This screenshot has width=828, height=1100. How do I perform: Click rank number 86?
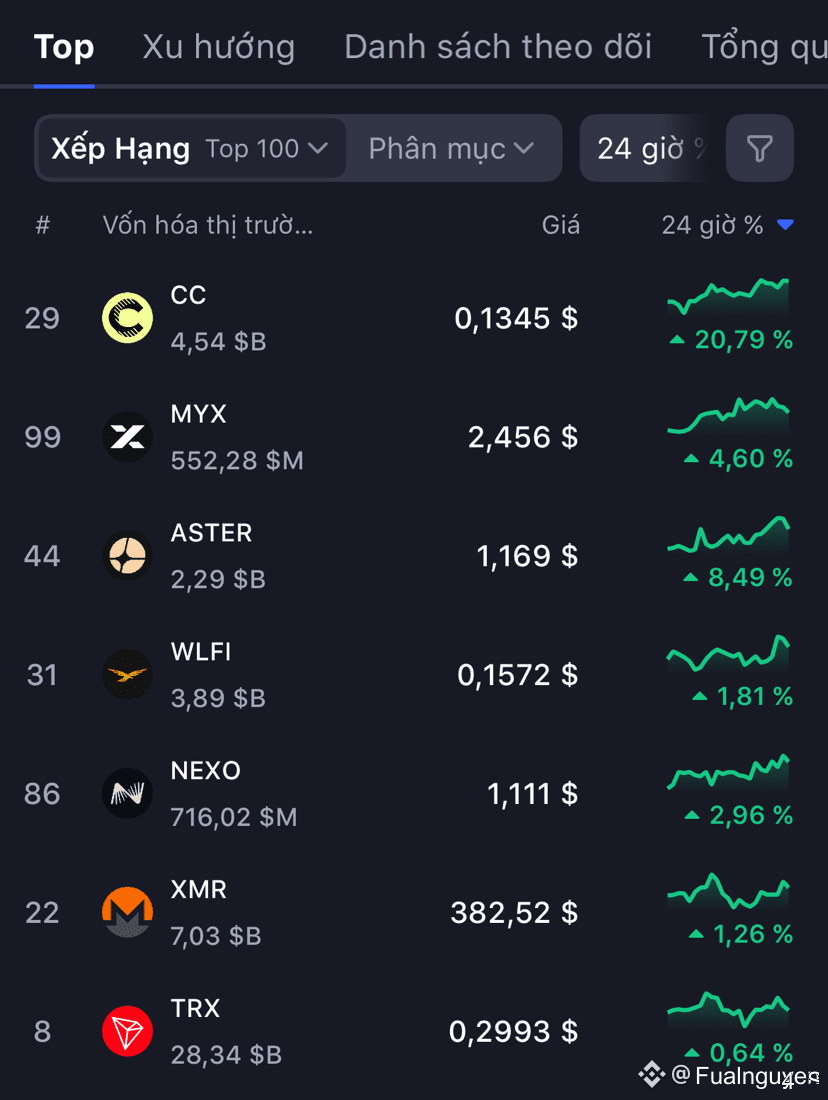(x=42, y=794)
